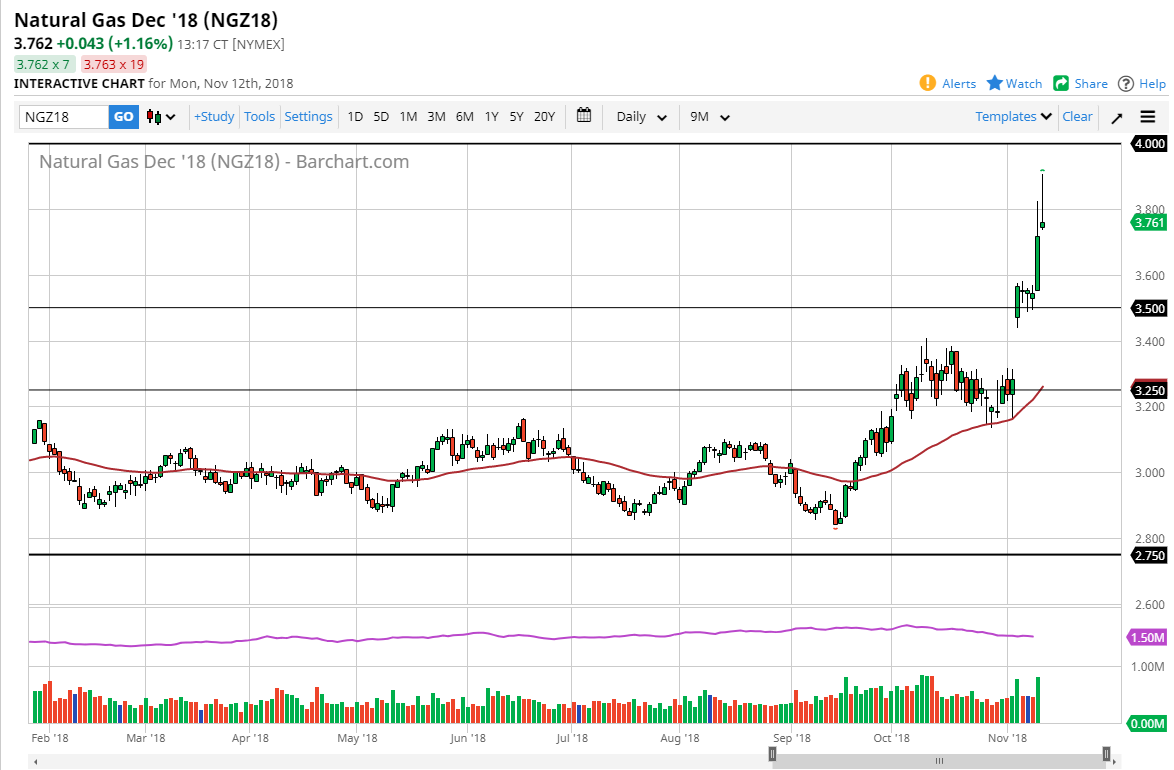The image size is (1174, 770).
Task: Click the green 3.761 last price label
Action: (x=1149, y=222)
